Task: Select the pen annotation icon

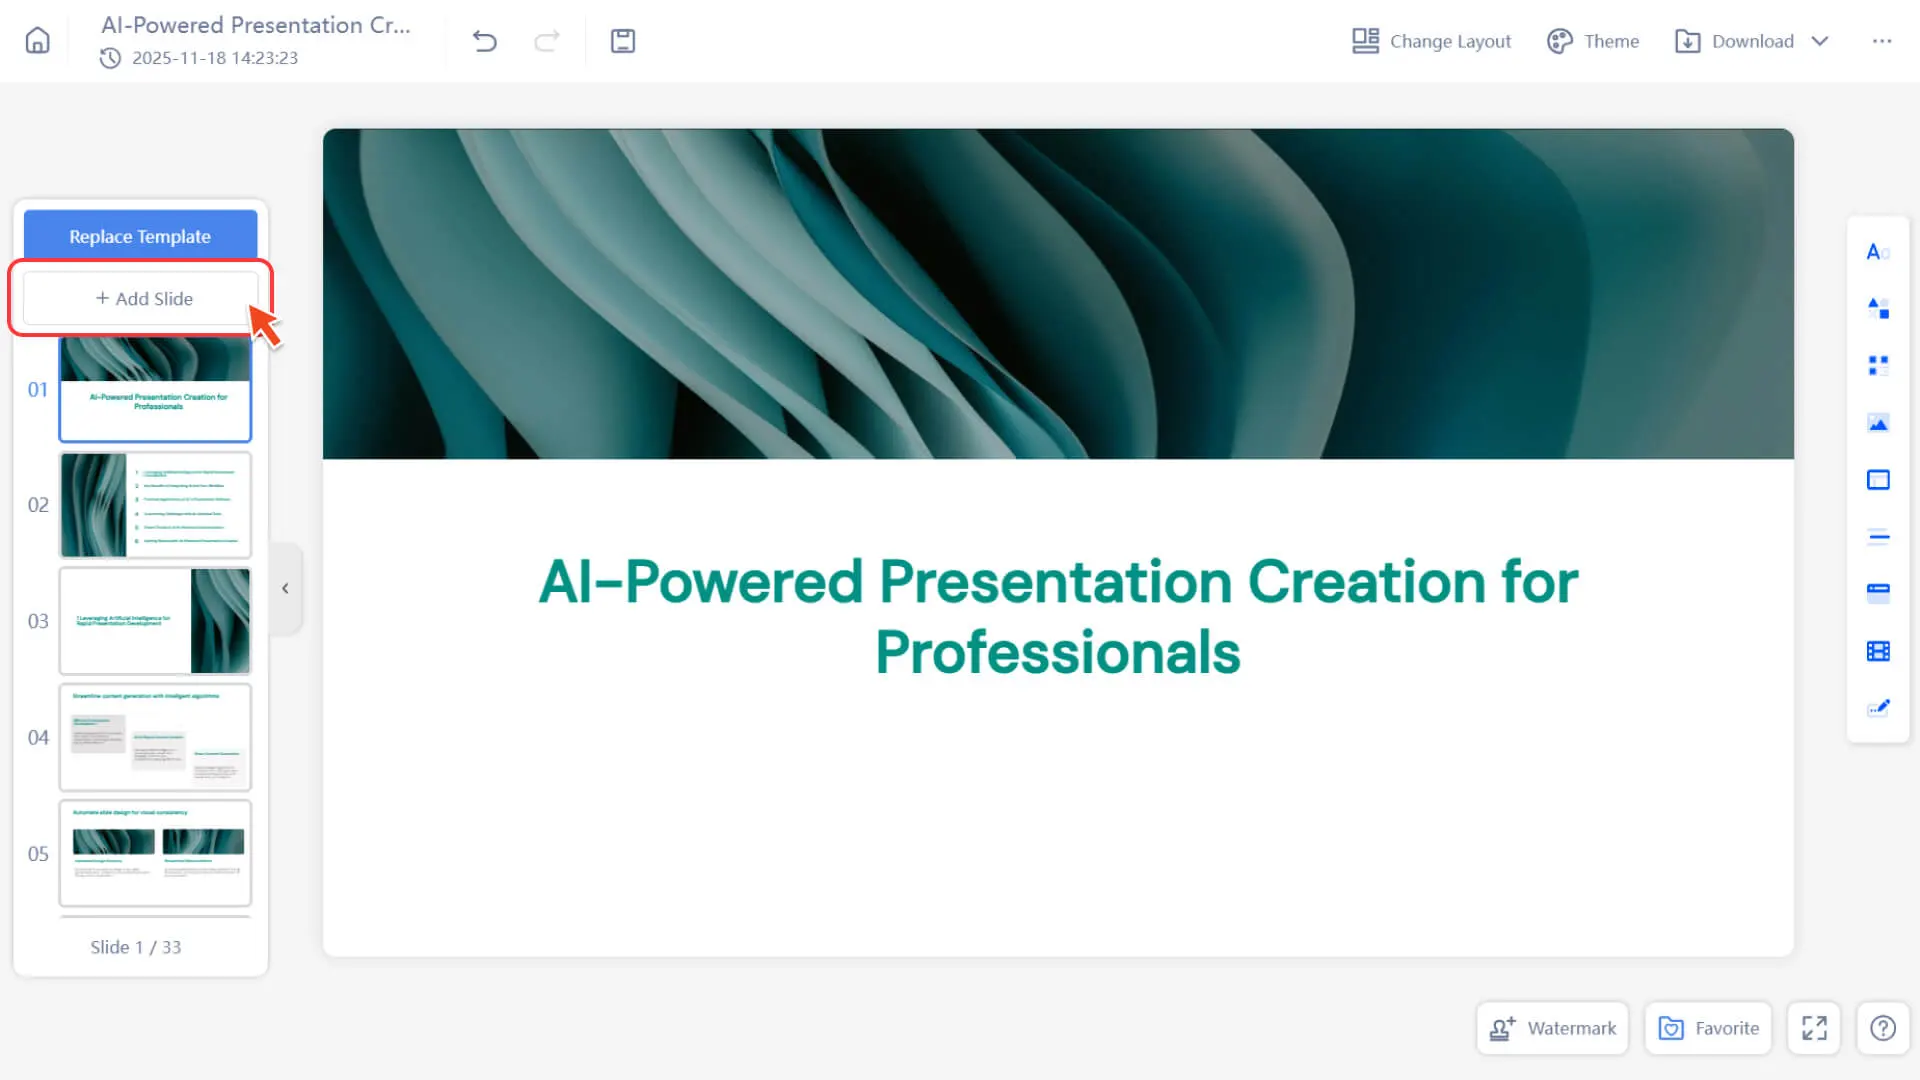Action: click(x=1878, y=708)
